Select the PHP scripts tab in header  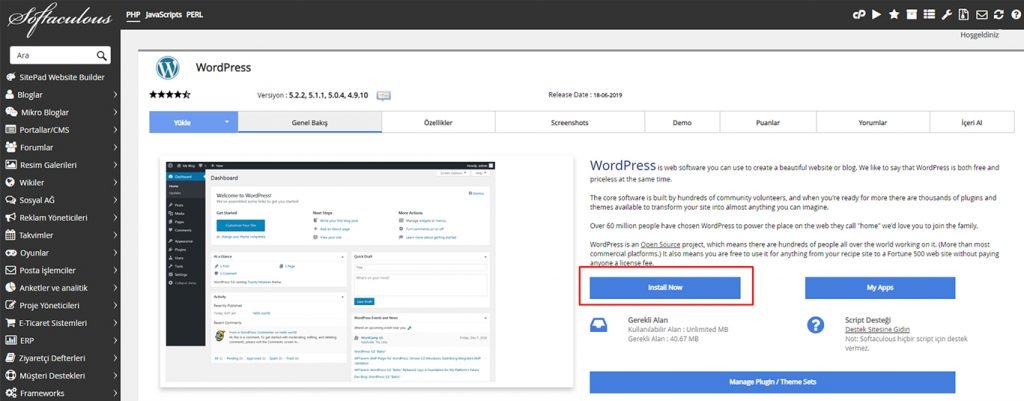[x=133, y=14]
